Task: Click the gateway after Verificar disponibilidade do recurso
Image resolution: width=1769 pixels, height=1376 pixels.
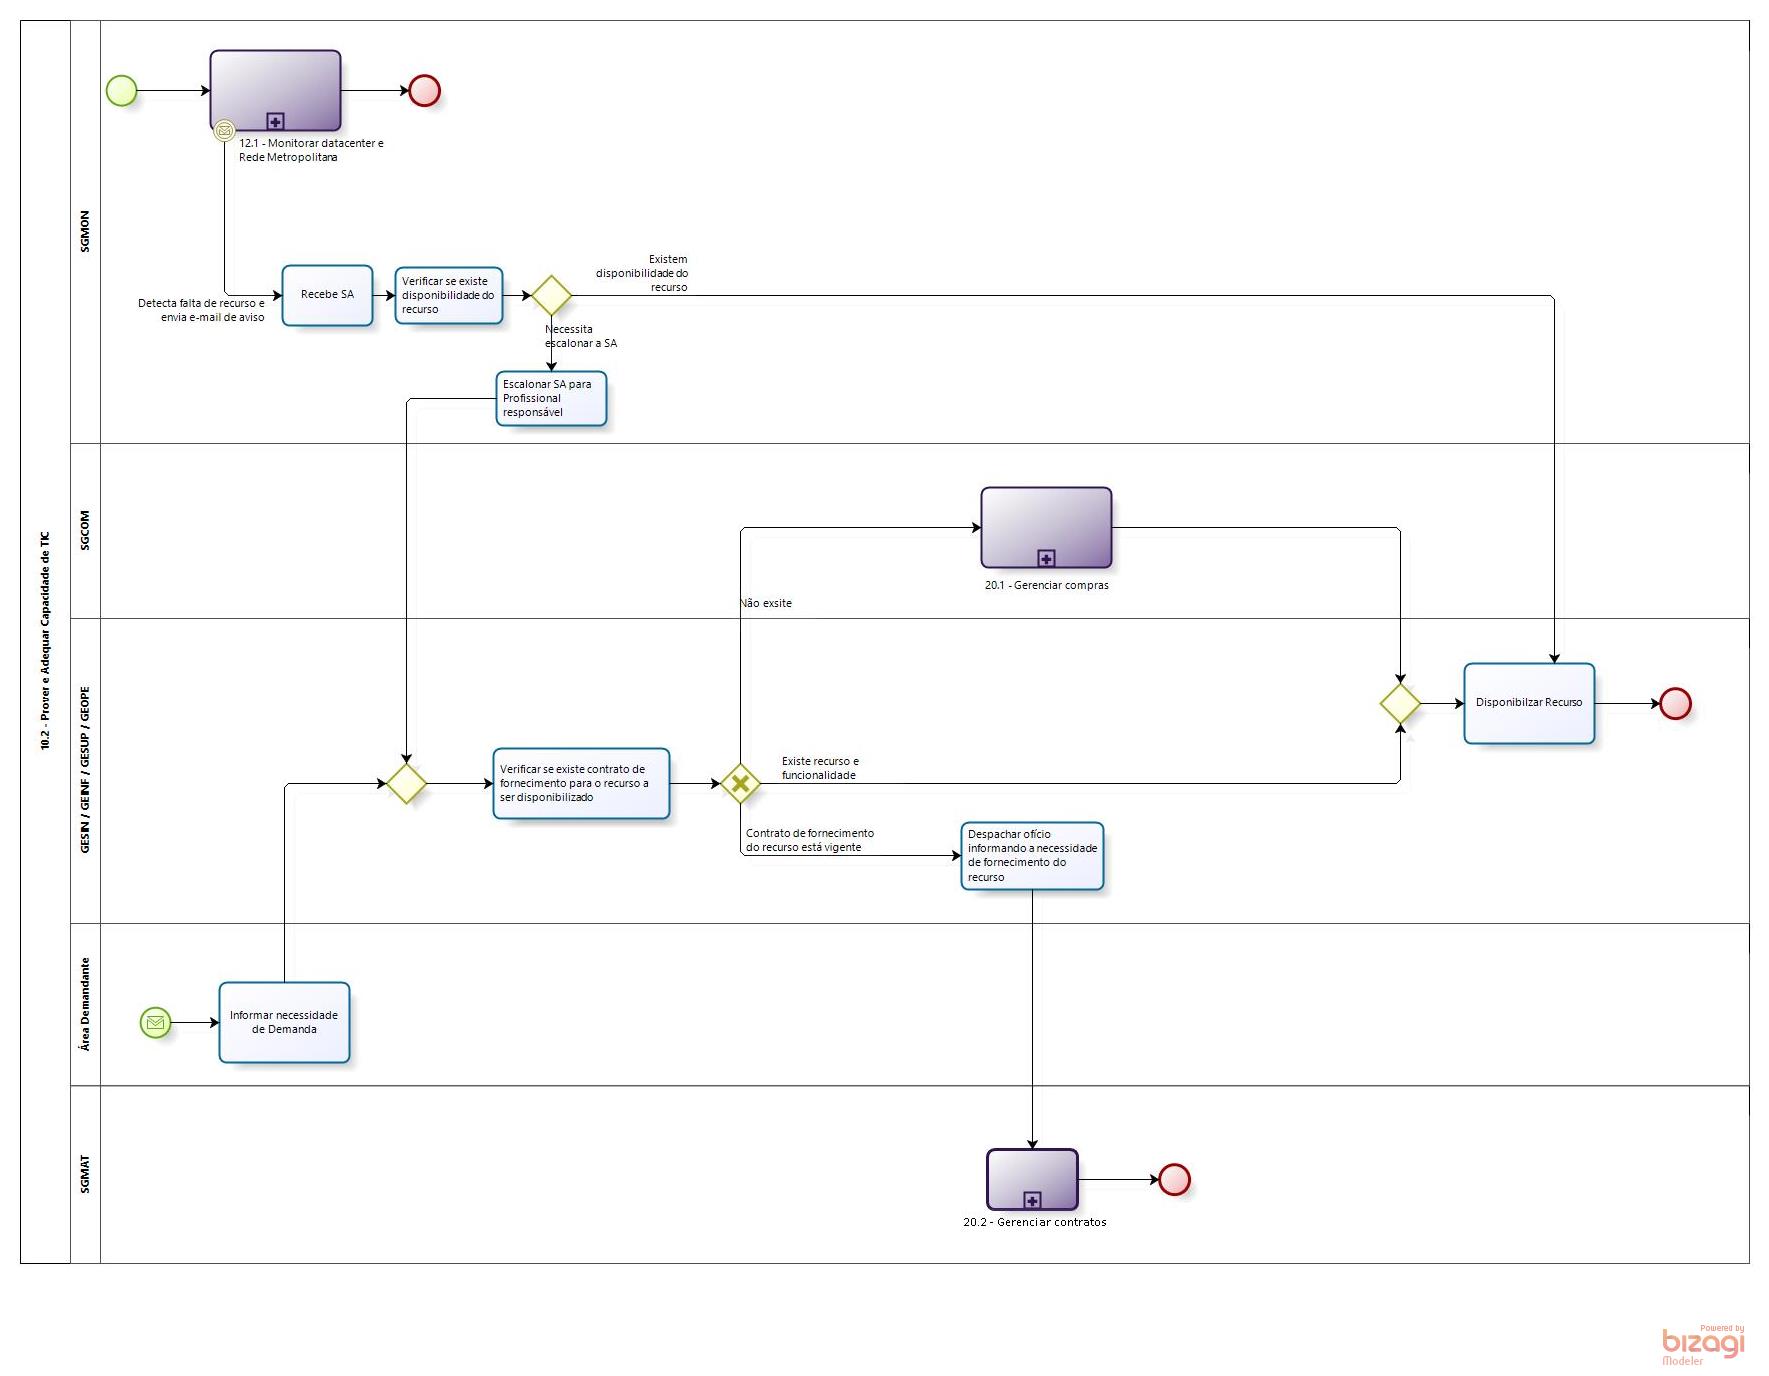Action: point(551,296)
